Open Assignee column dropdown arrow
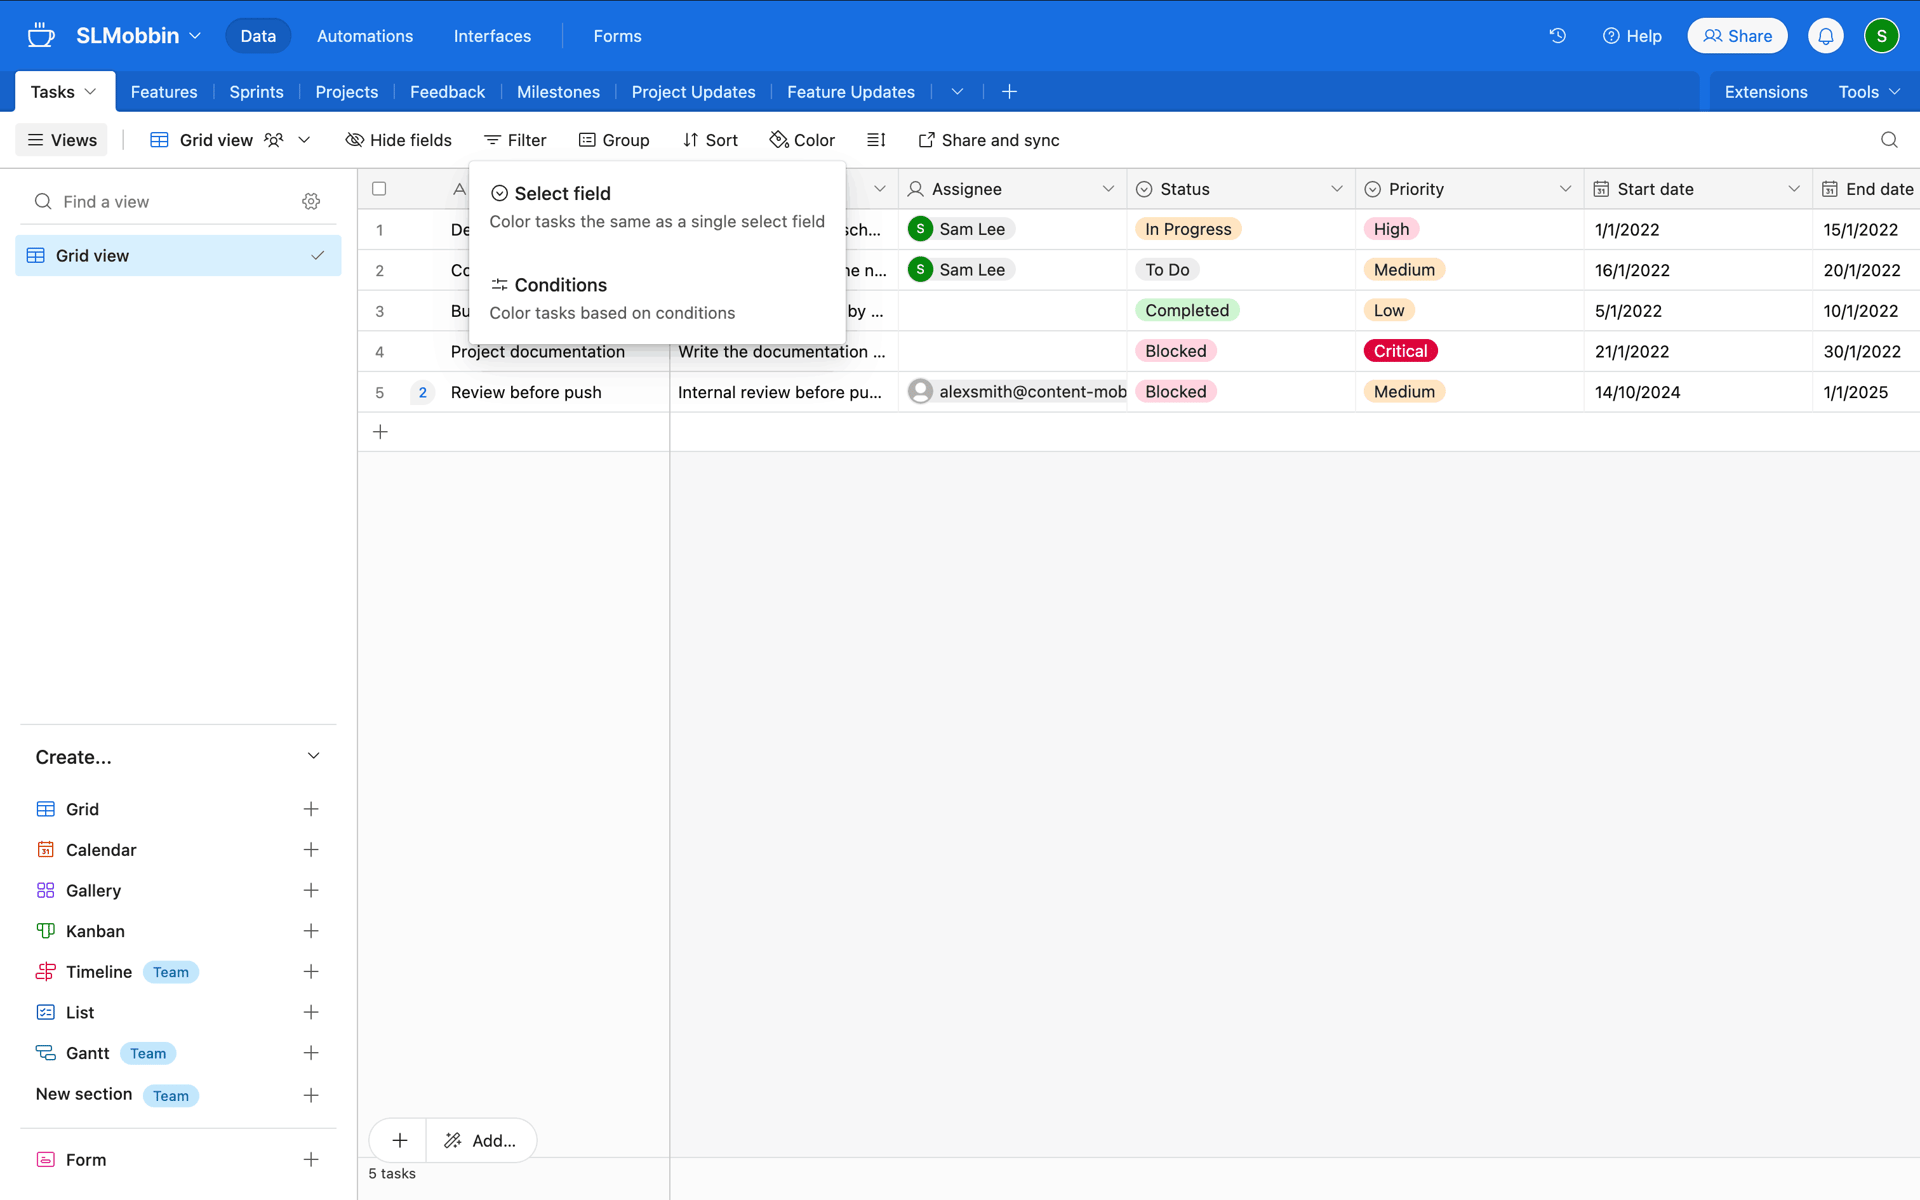The image size is (1920, 1200). click(x=1108, y=189)
